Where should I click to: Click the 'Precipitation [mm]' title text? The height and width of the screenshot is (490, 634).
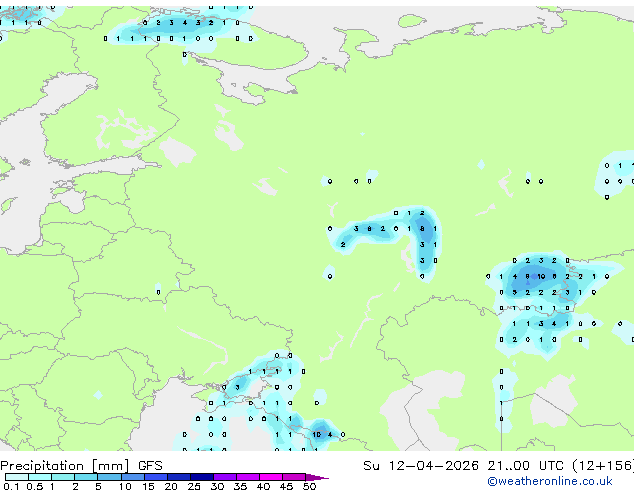[65, 466]
